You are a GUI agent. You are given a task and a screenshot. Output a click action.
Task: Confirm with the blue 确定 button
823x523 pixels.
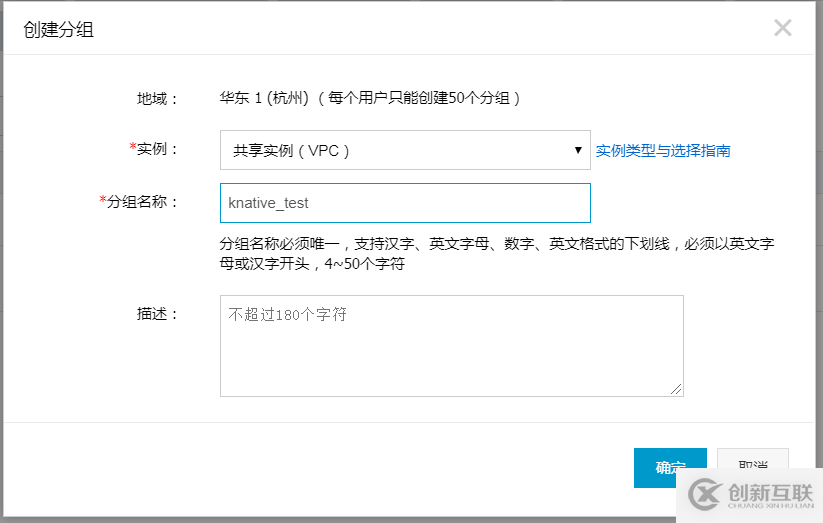pyautogui.click(x=670, y=467)
